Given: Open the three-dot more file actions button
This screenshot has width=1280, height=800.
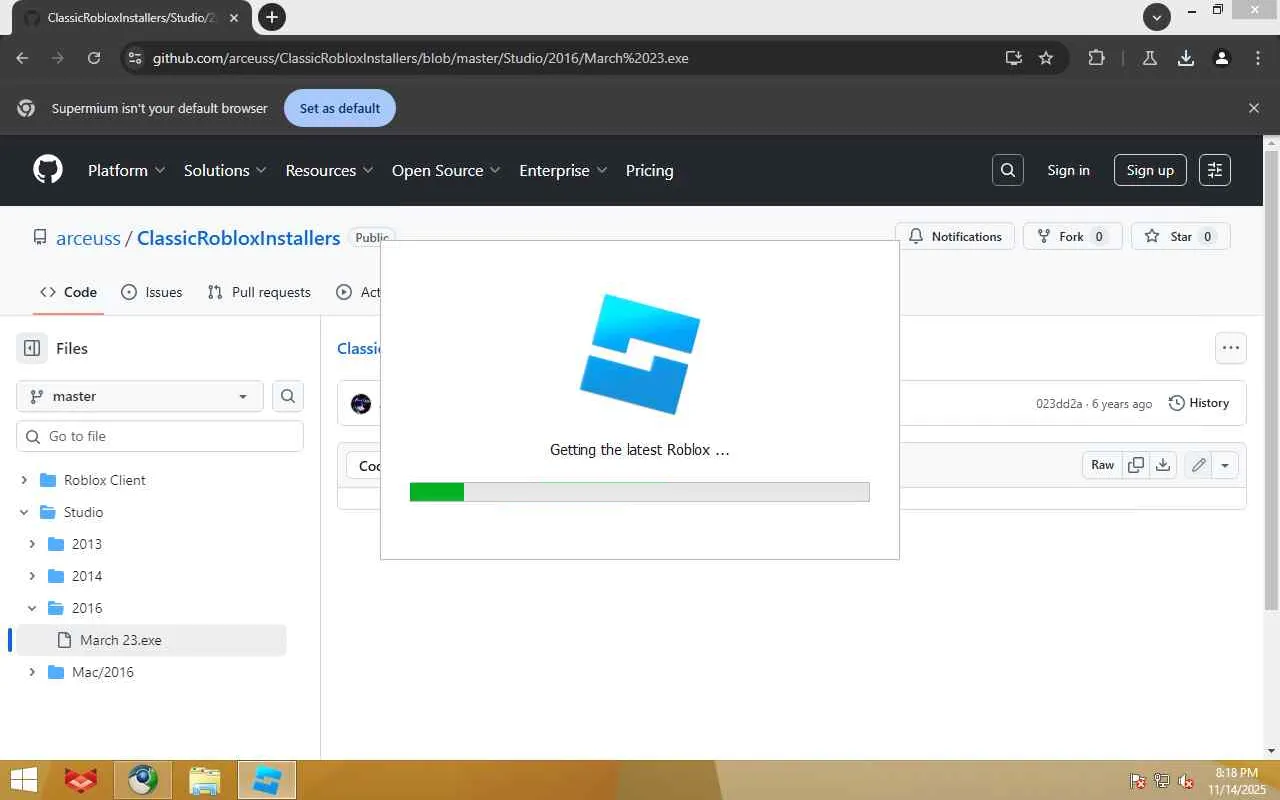Looking at the screenshot, I should (x=1231, y=348).
